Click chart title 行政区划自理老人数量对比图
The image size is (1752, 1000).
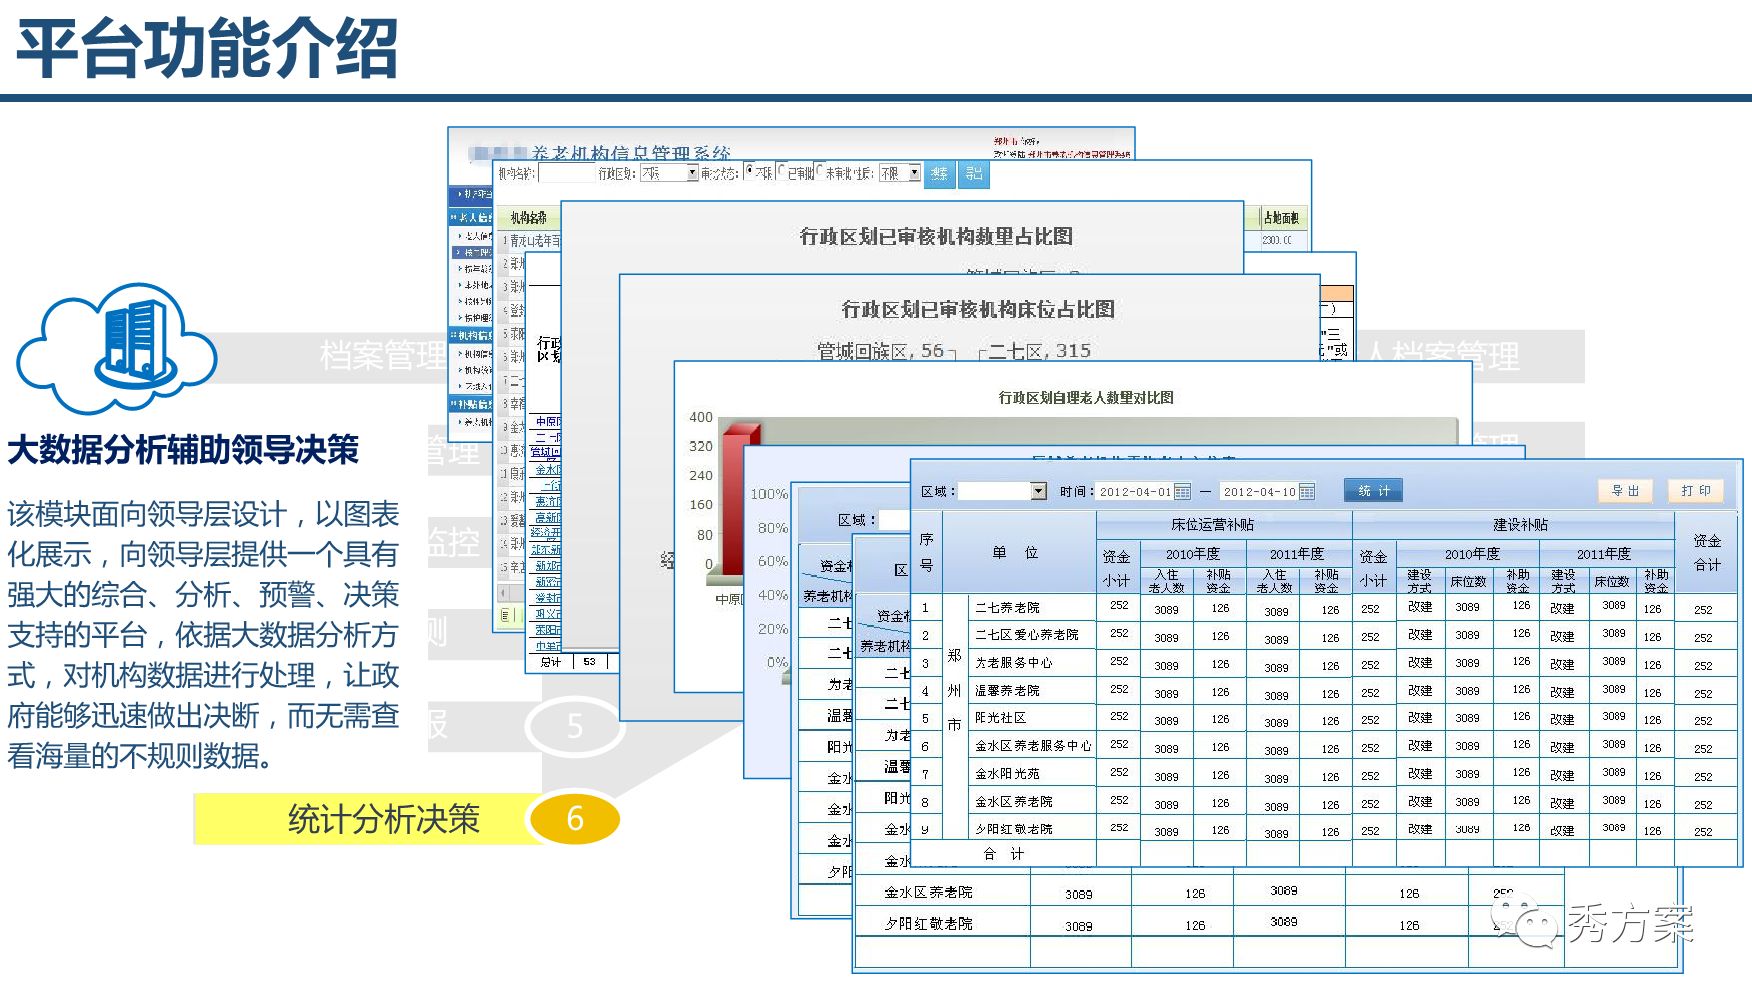tap(1086, 397)
